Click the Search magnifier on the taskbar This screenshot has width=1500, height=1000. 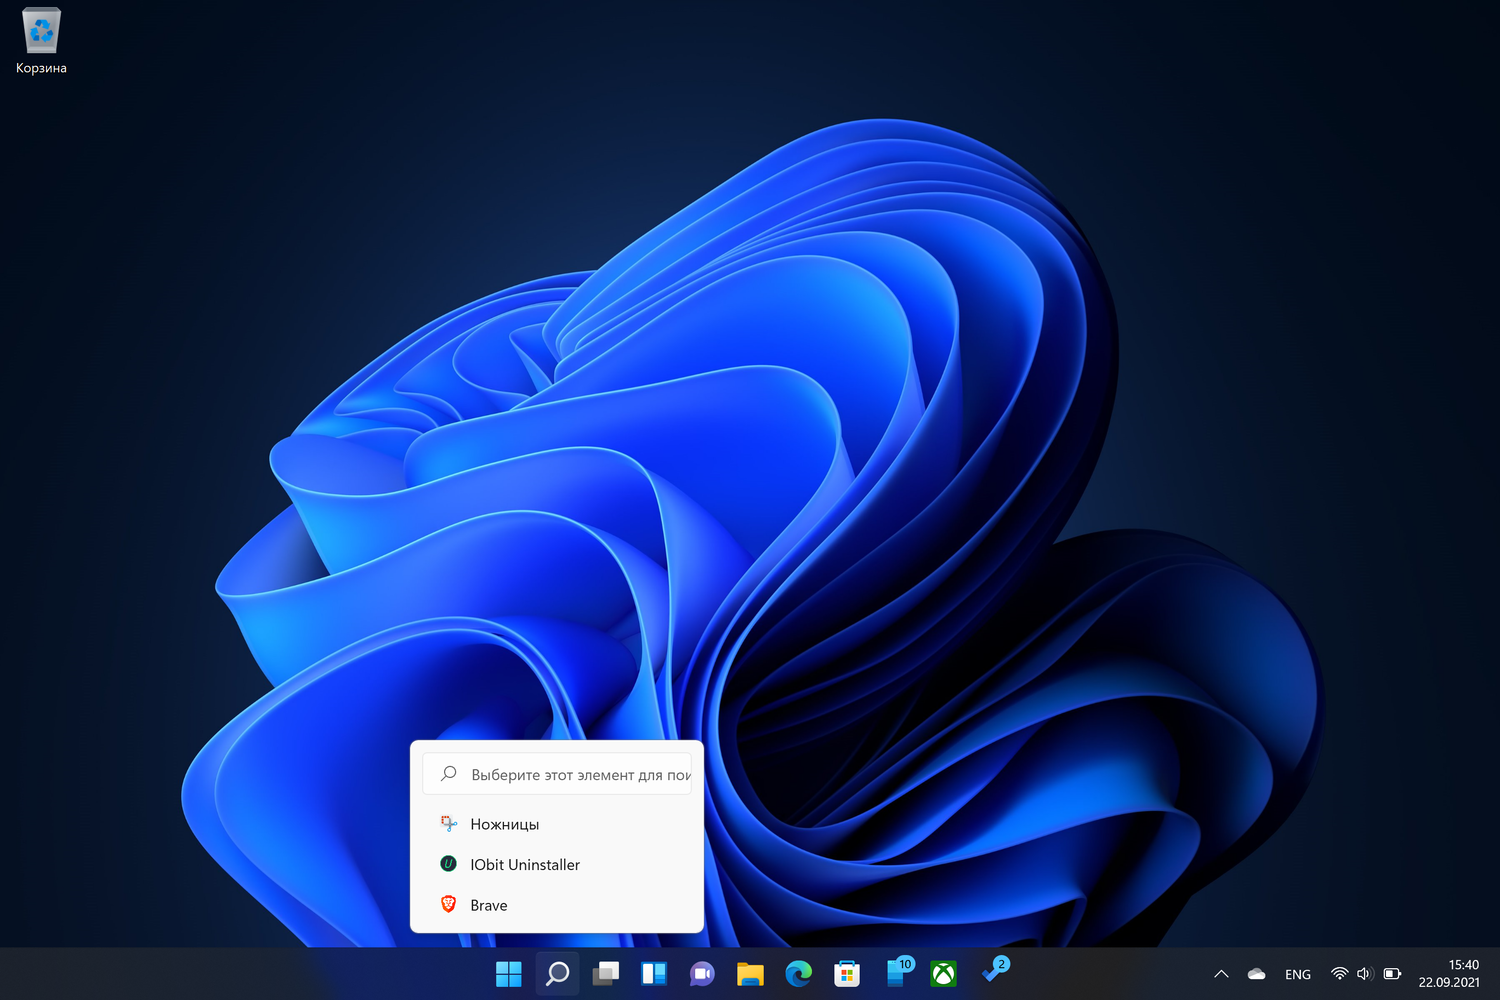558,974
